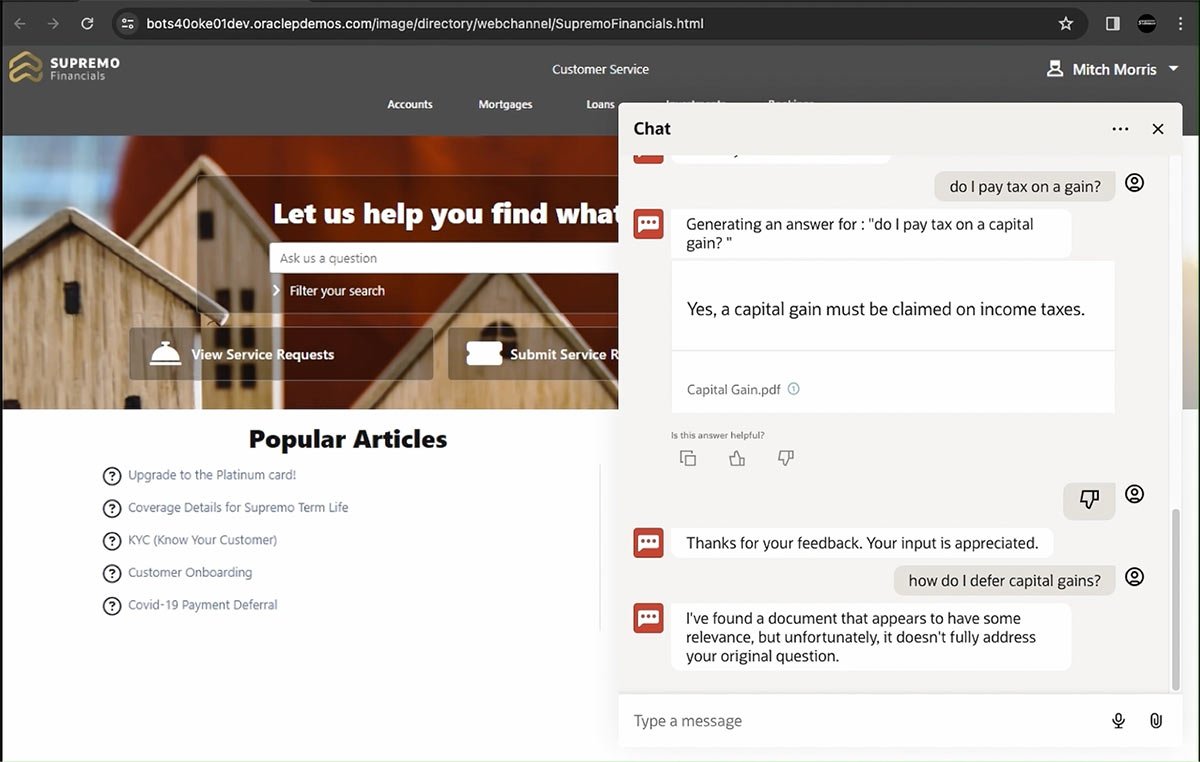
Task: Click the copy answer icon
Action: [688, 458]
